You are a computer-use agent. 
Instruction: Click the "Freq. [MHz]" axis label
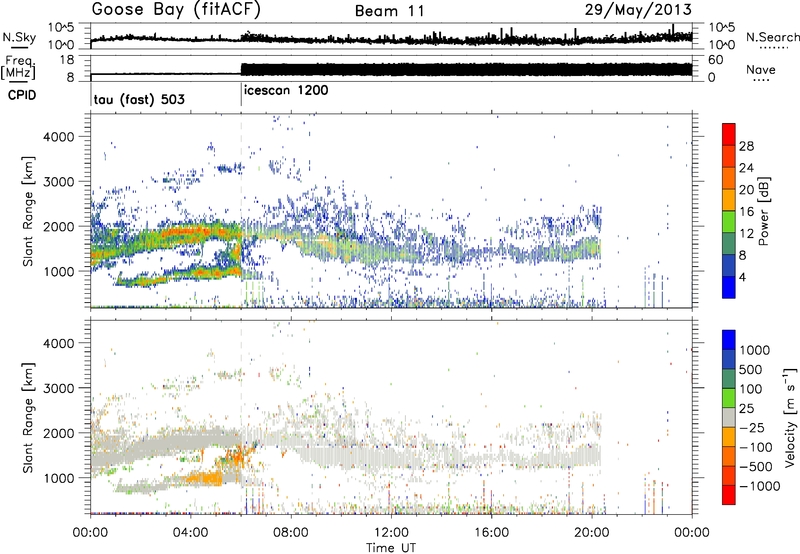pyautogui.click(x=19, y=68)
